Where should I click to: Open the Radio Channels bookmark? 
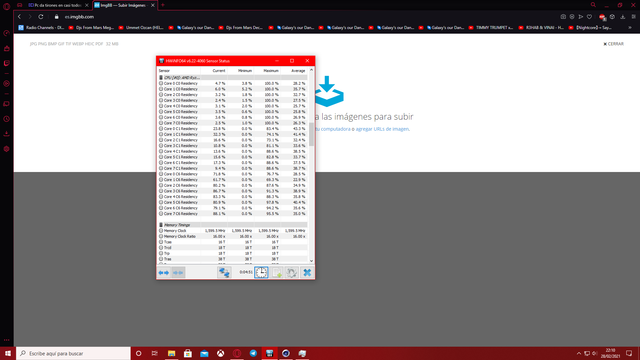pos(41,28)
